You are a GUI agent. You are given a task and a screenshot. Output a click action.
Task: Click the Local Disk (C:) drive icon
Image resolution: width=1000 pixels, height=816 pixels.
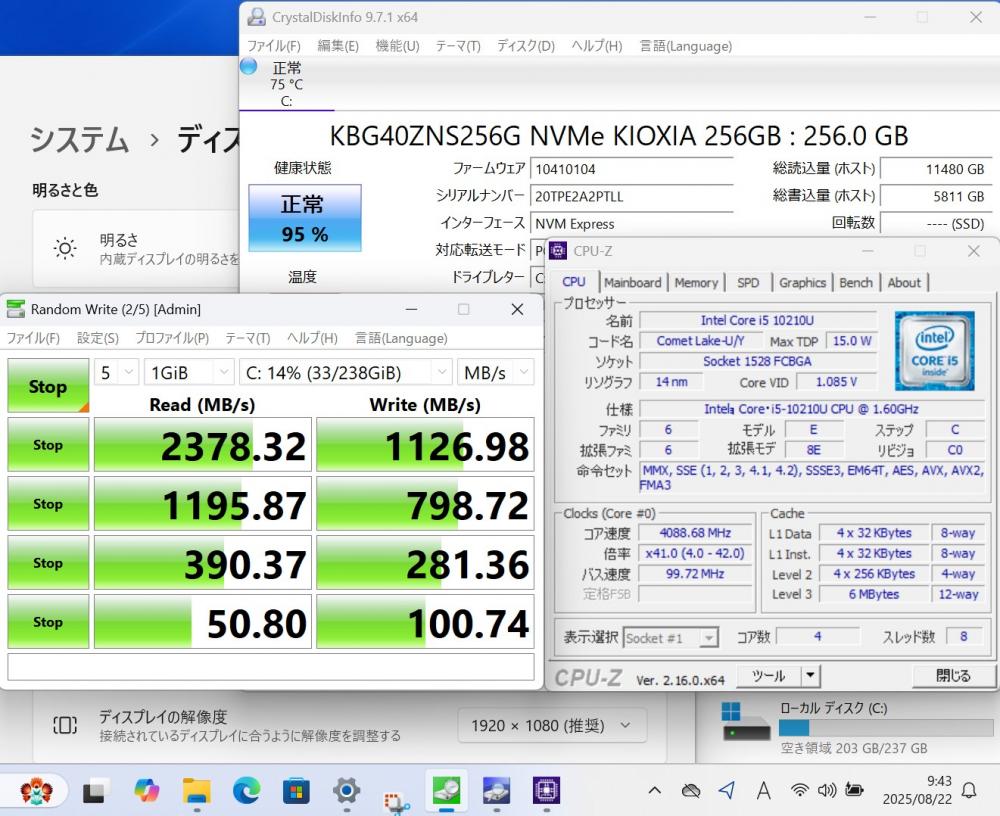746,722
